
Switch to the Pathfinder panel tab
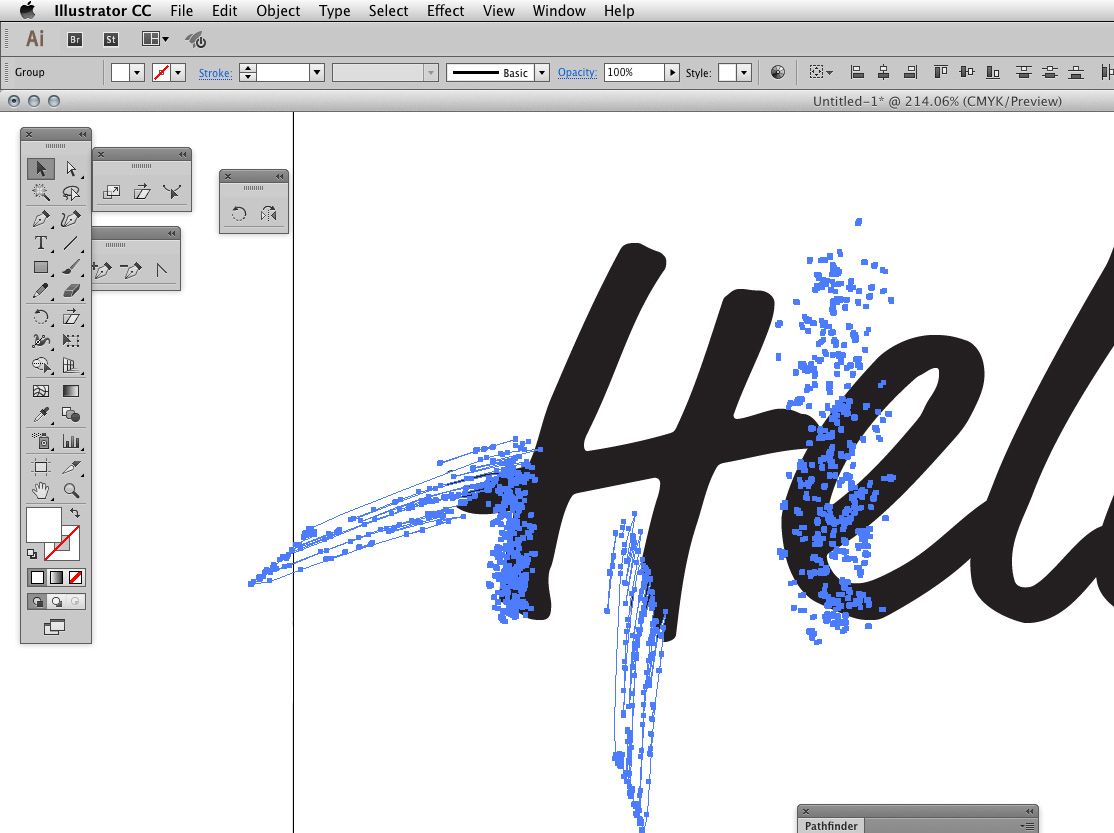830,826
